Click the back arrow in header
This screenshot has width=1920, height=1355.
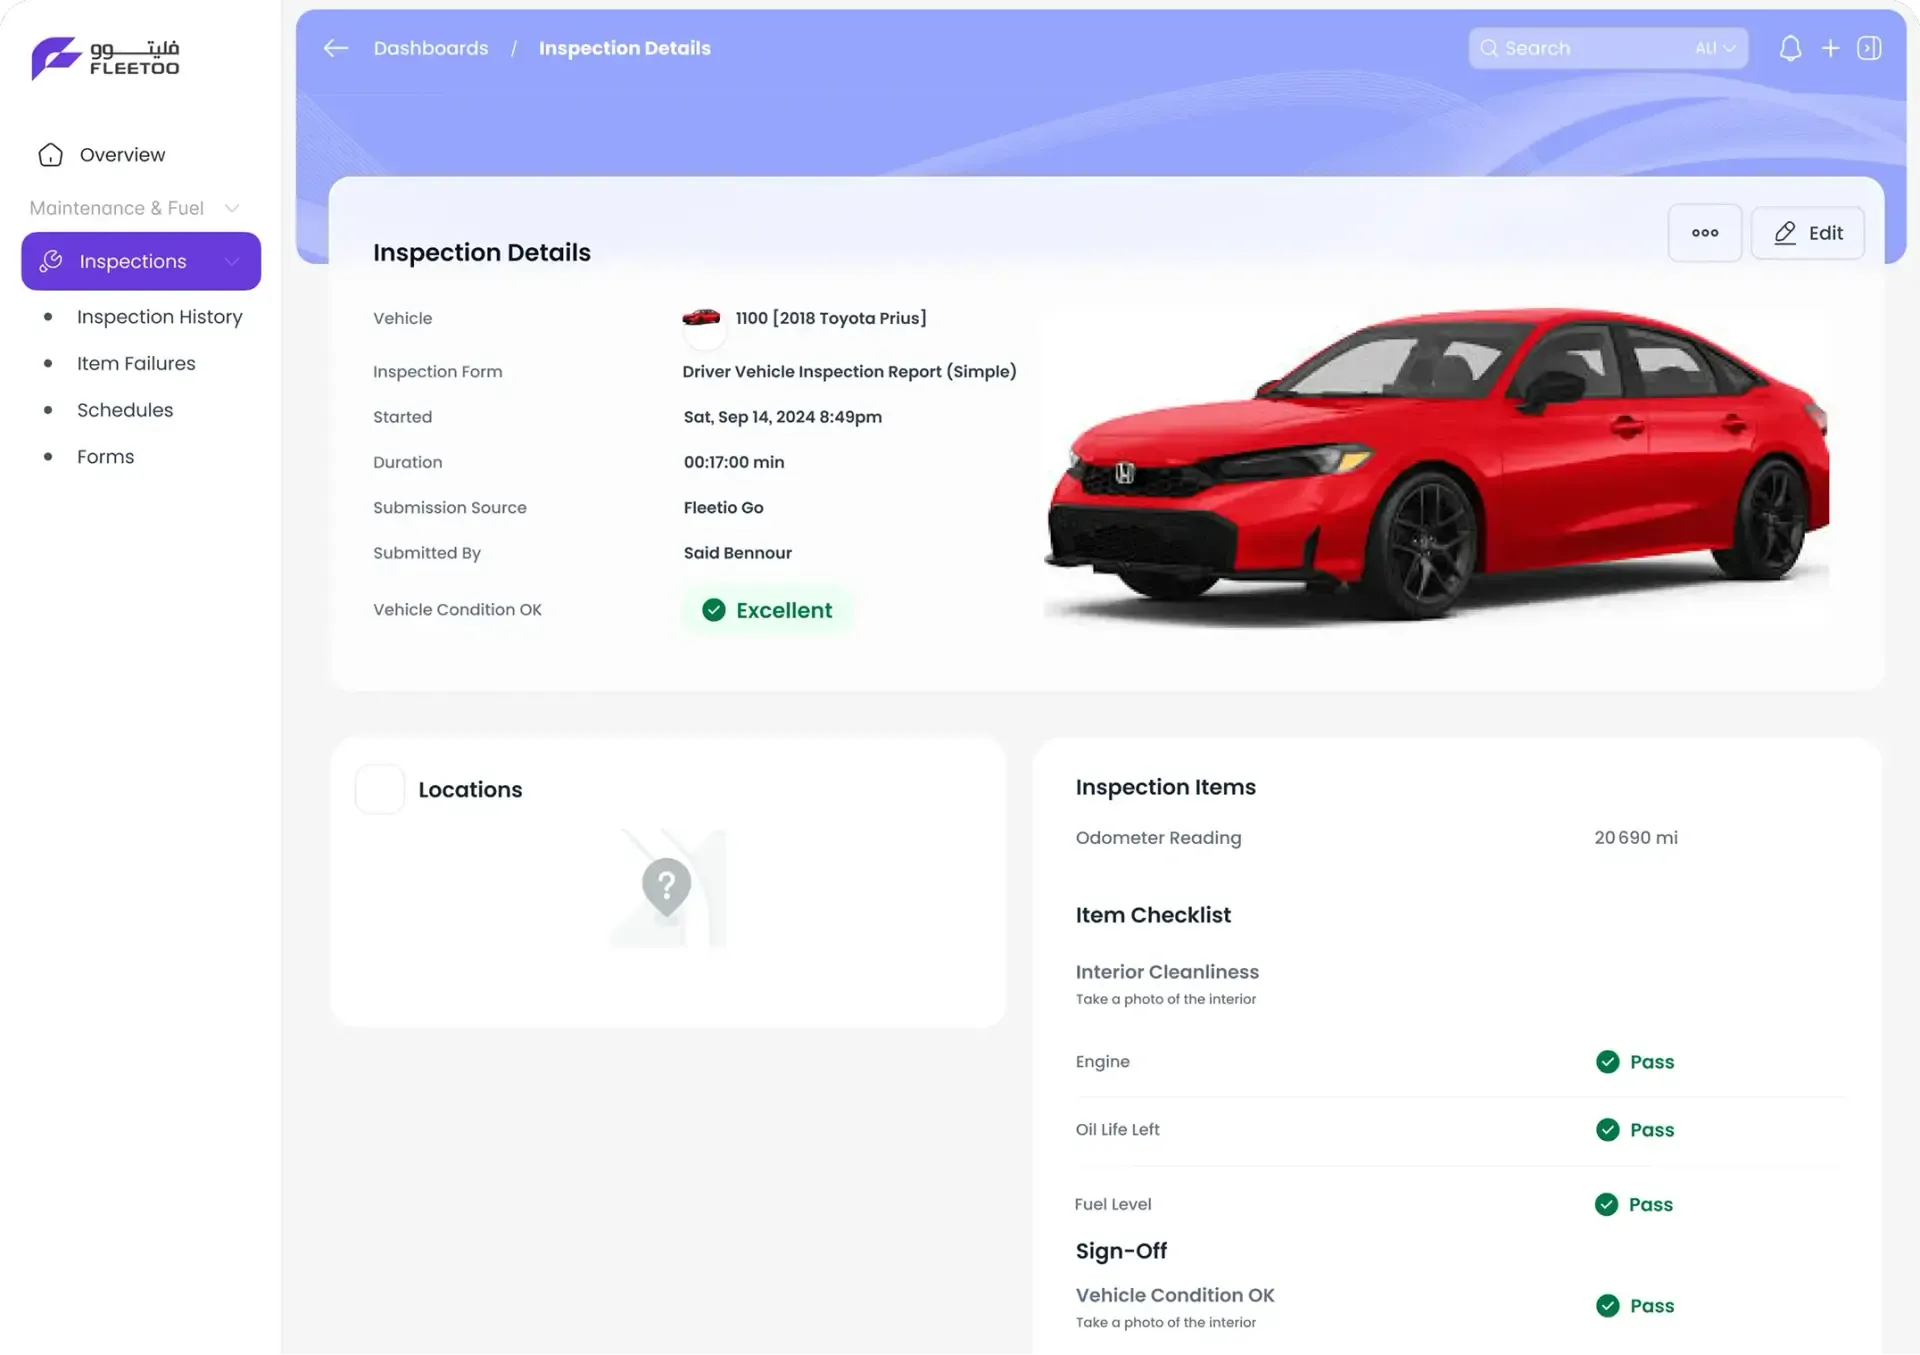pos(336,48)
